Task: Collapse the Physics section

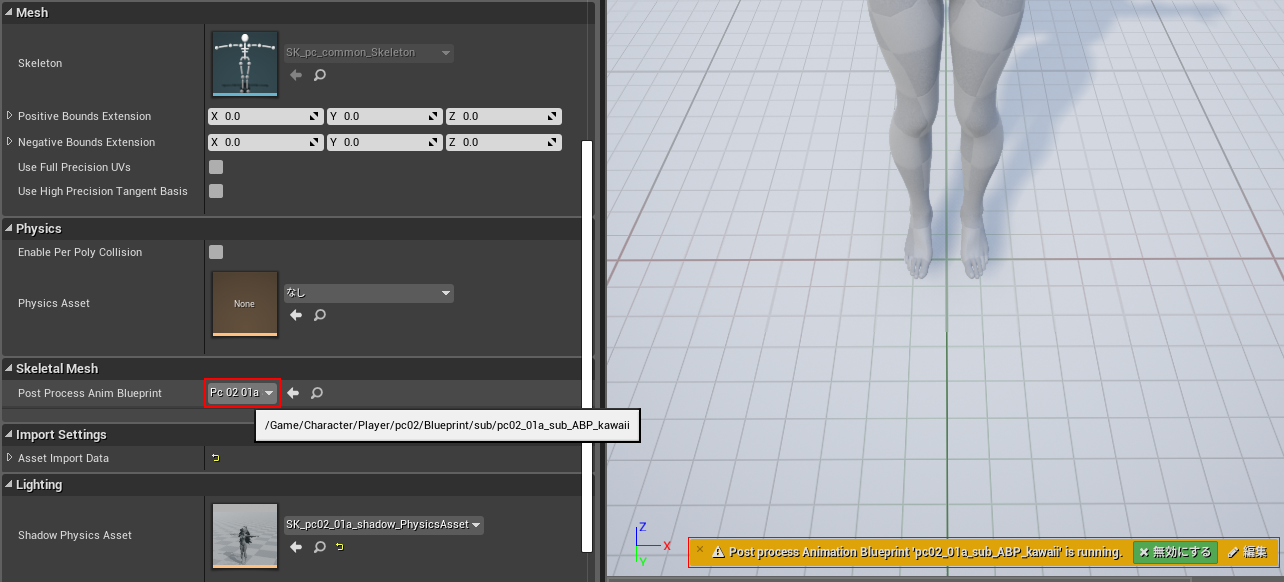Action: pyautogui.click(x=9, y=228)
